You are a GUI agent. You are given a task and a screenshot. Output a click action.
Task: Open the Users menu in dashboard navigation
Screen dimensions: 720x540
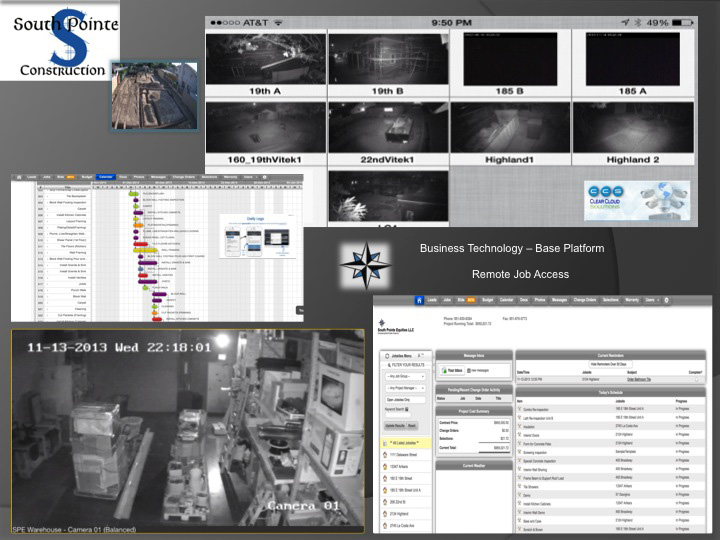652,299
